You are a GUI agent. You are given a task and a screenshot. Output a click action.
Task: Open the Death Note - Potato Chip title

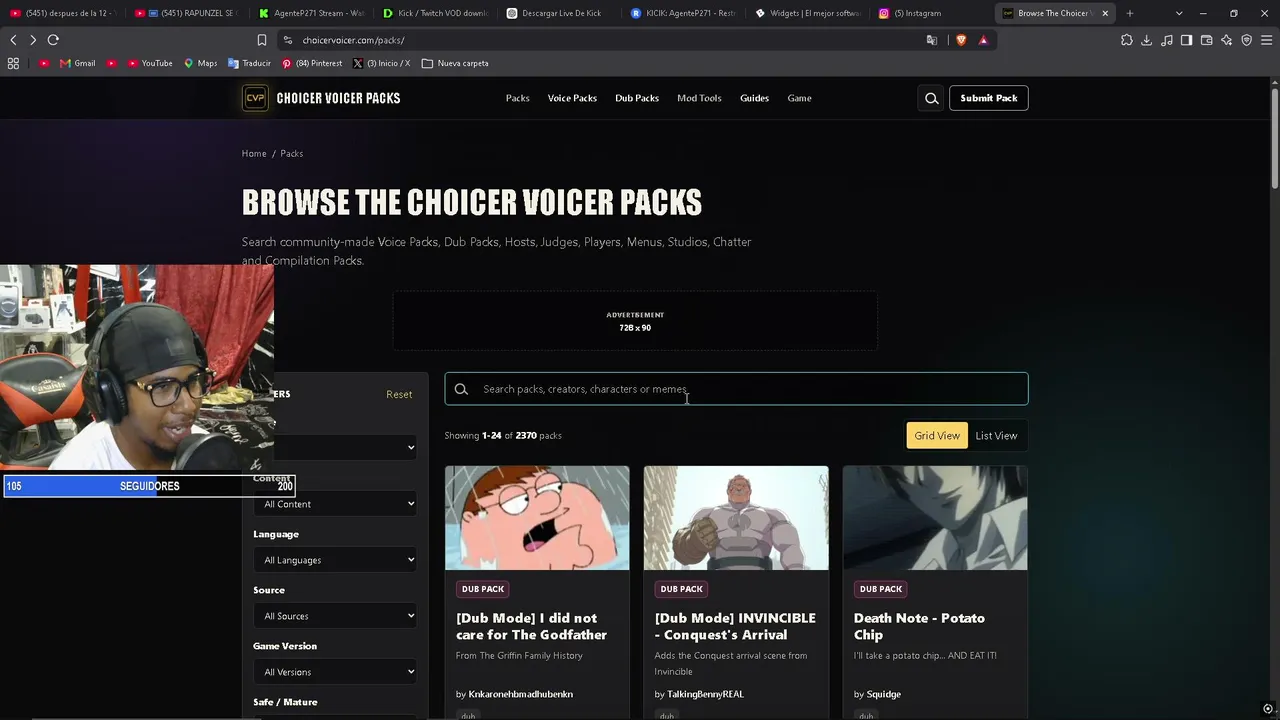919,626
